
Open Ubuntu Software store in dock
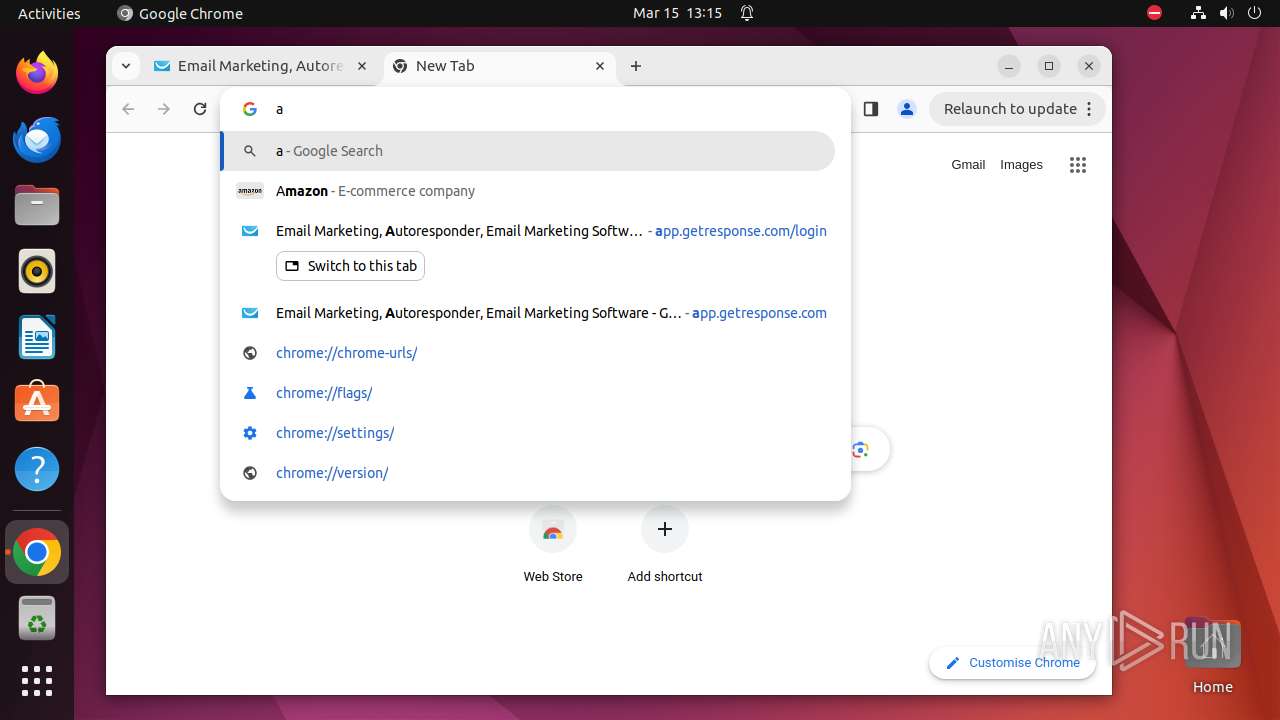37,403
